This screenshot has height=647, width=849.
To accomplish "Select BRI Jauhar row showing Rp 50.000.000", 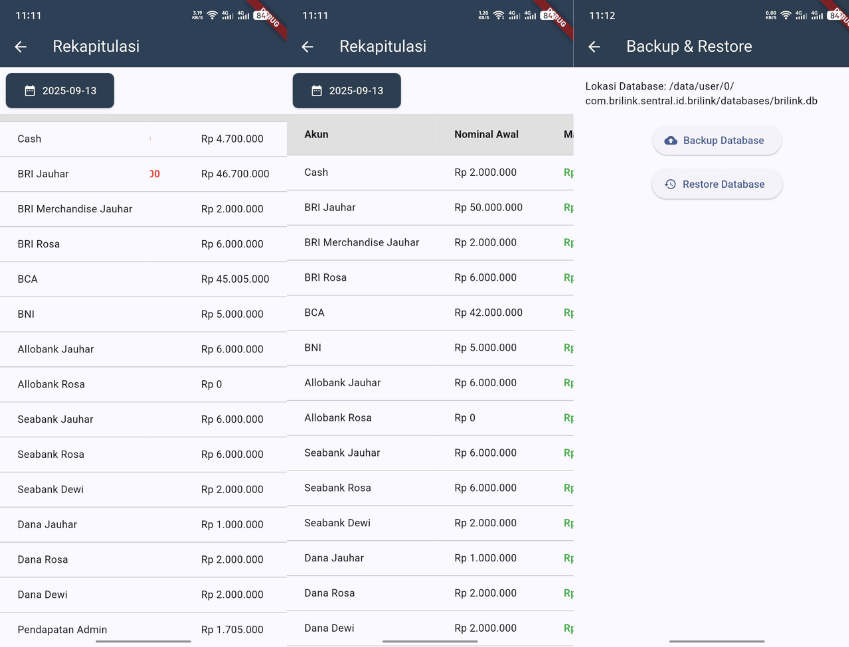I will 430,208.
